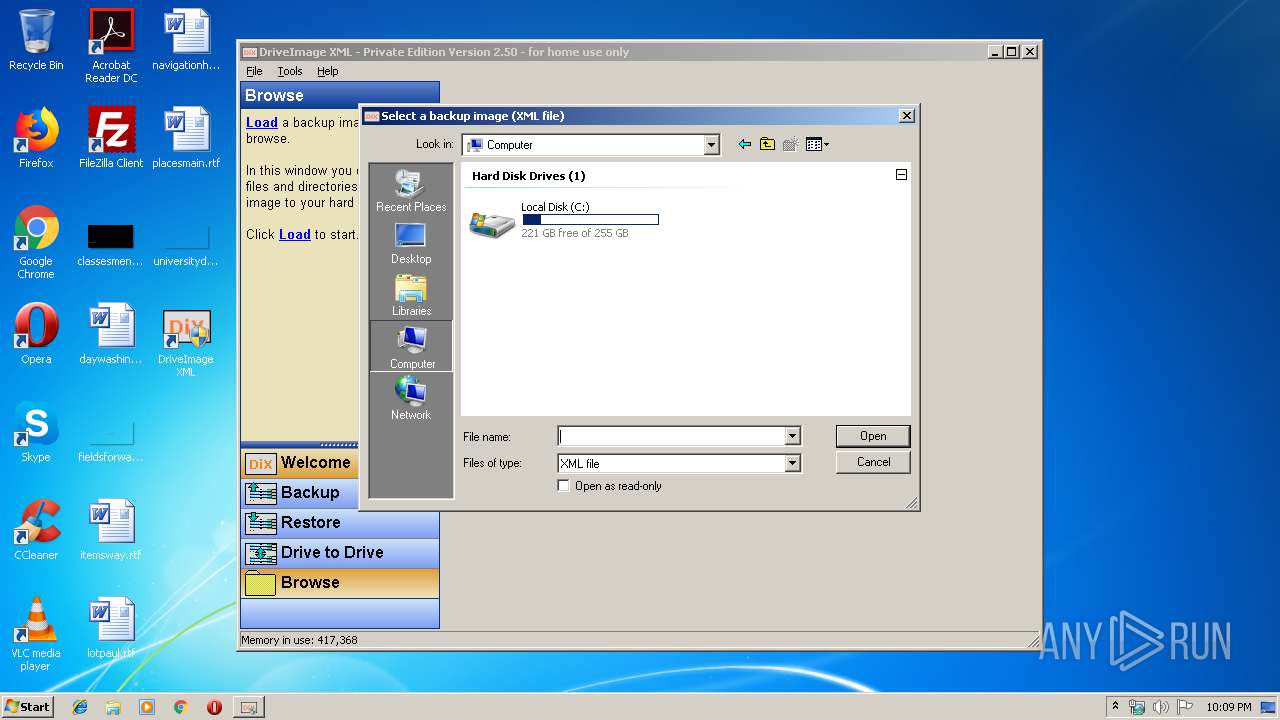Click the 'Memory in use: 417,368' status text
The image size is (1280, 720).
299,640
